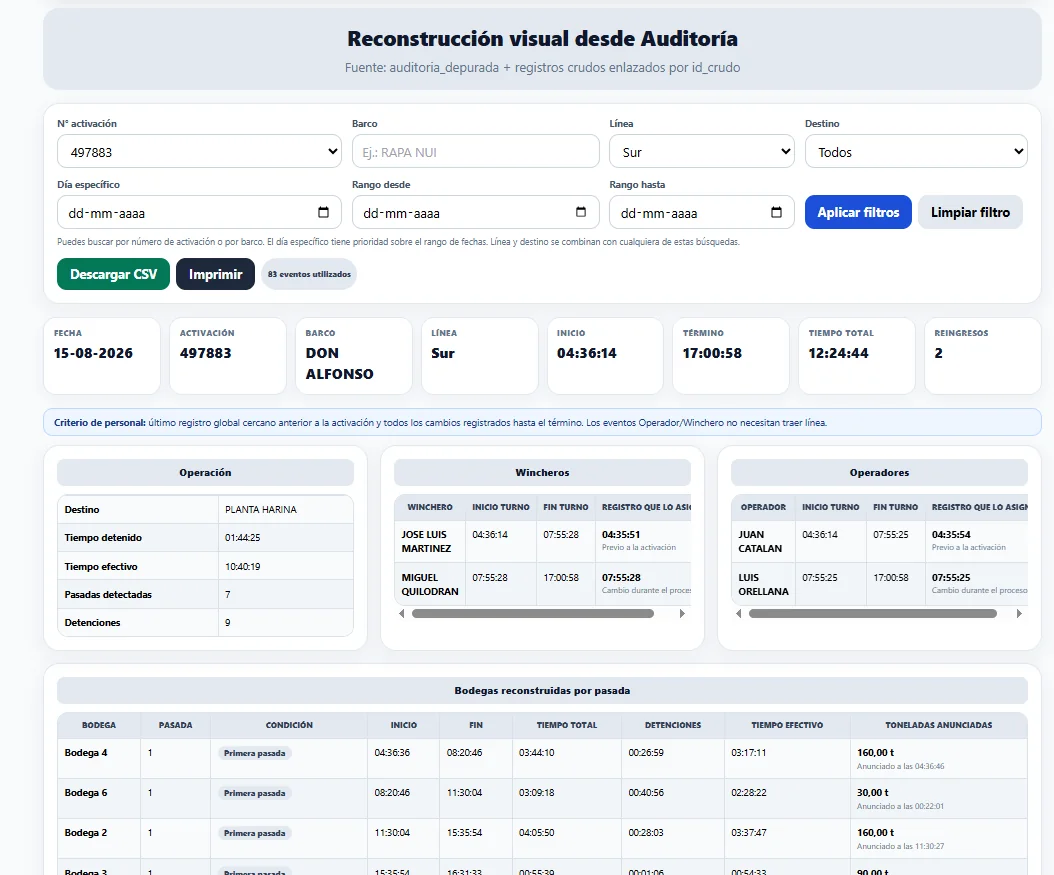Select operador JUAN CATALAN
Image resolution: width=1054 pixels, height=875 pixels.
(760, 542)
